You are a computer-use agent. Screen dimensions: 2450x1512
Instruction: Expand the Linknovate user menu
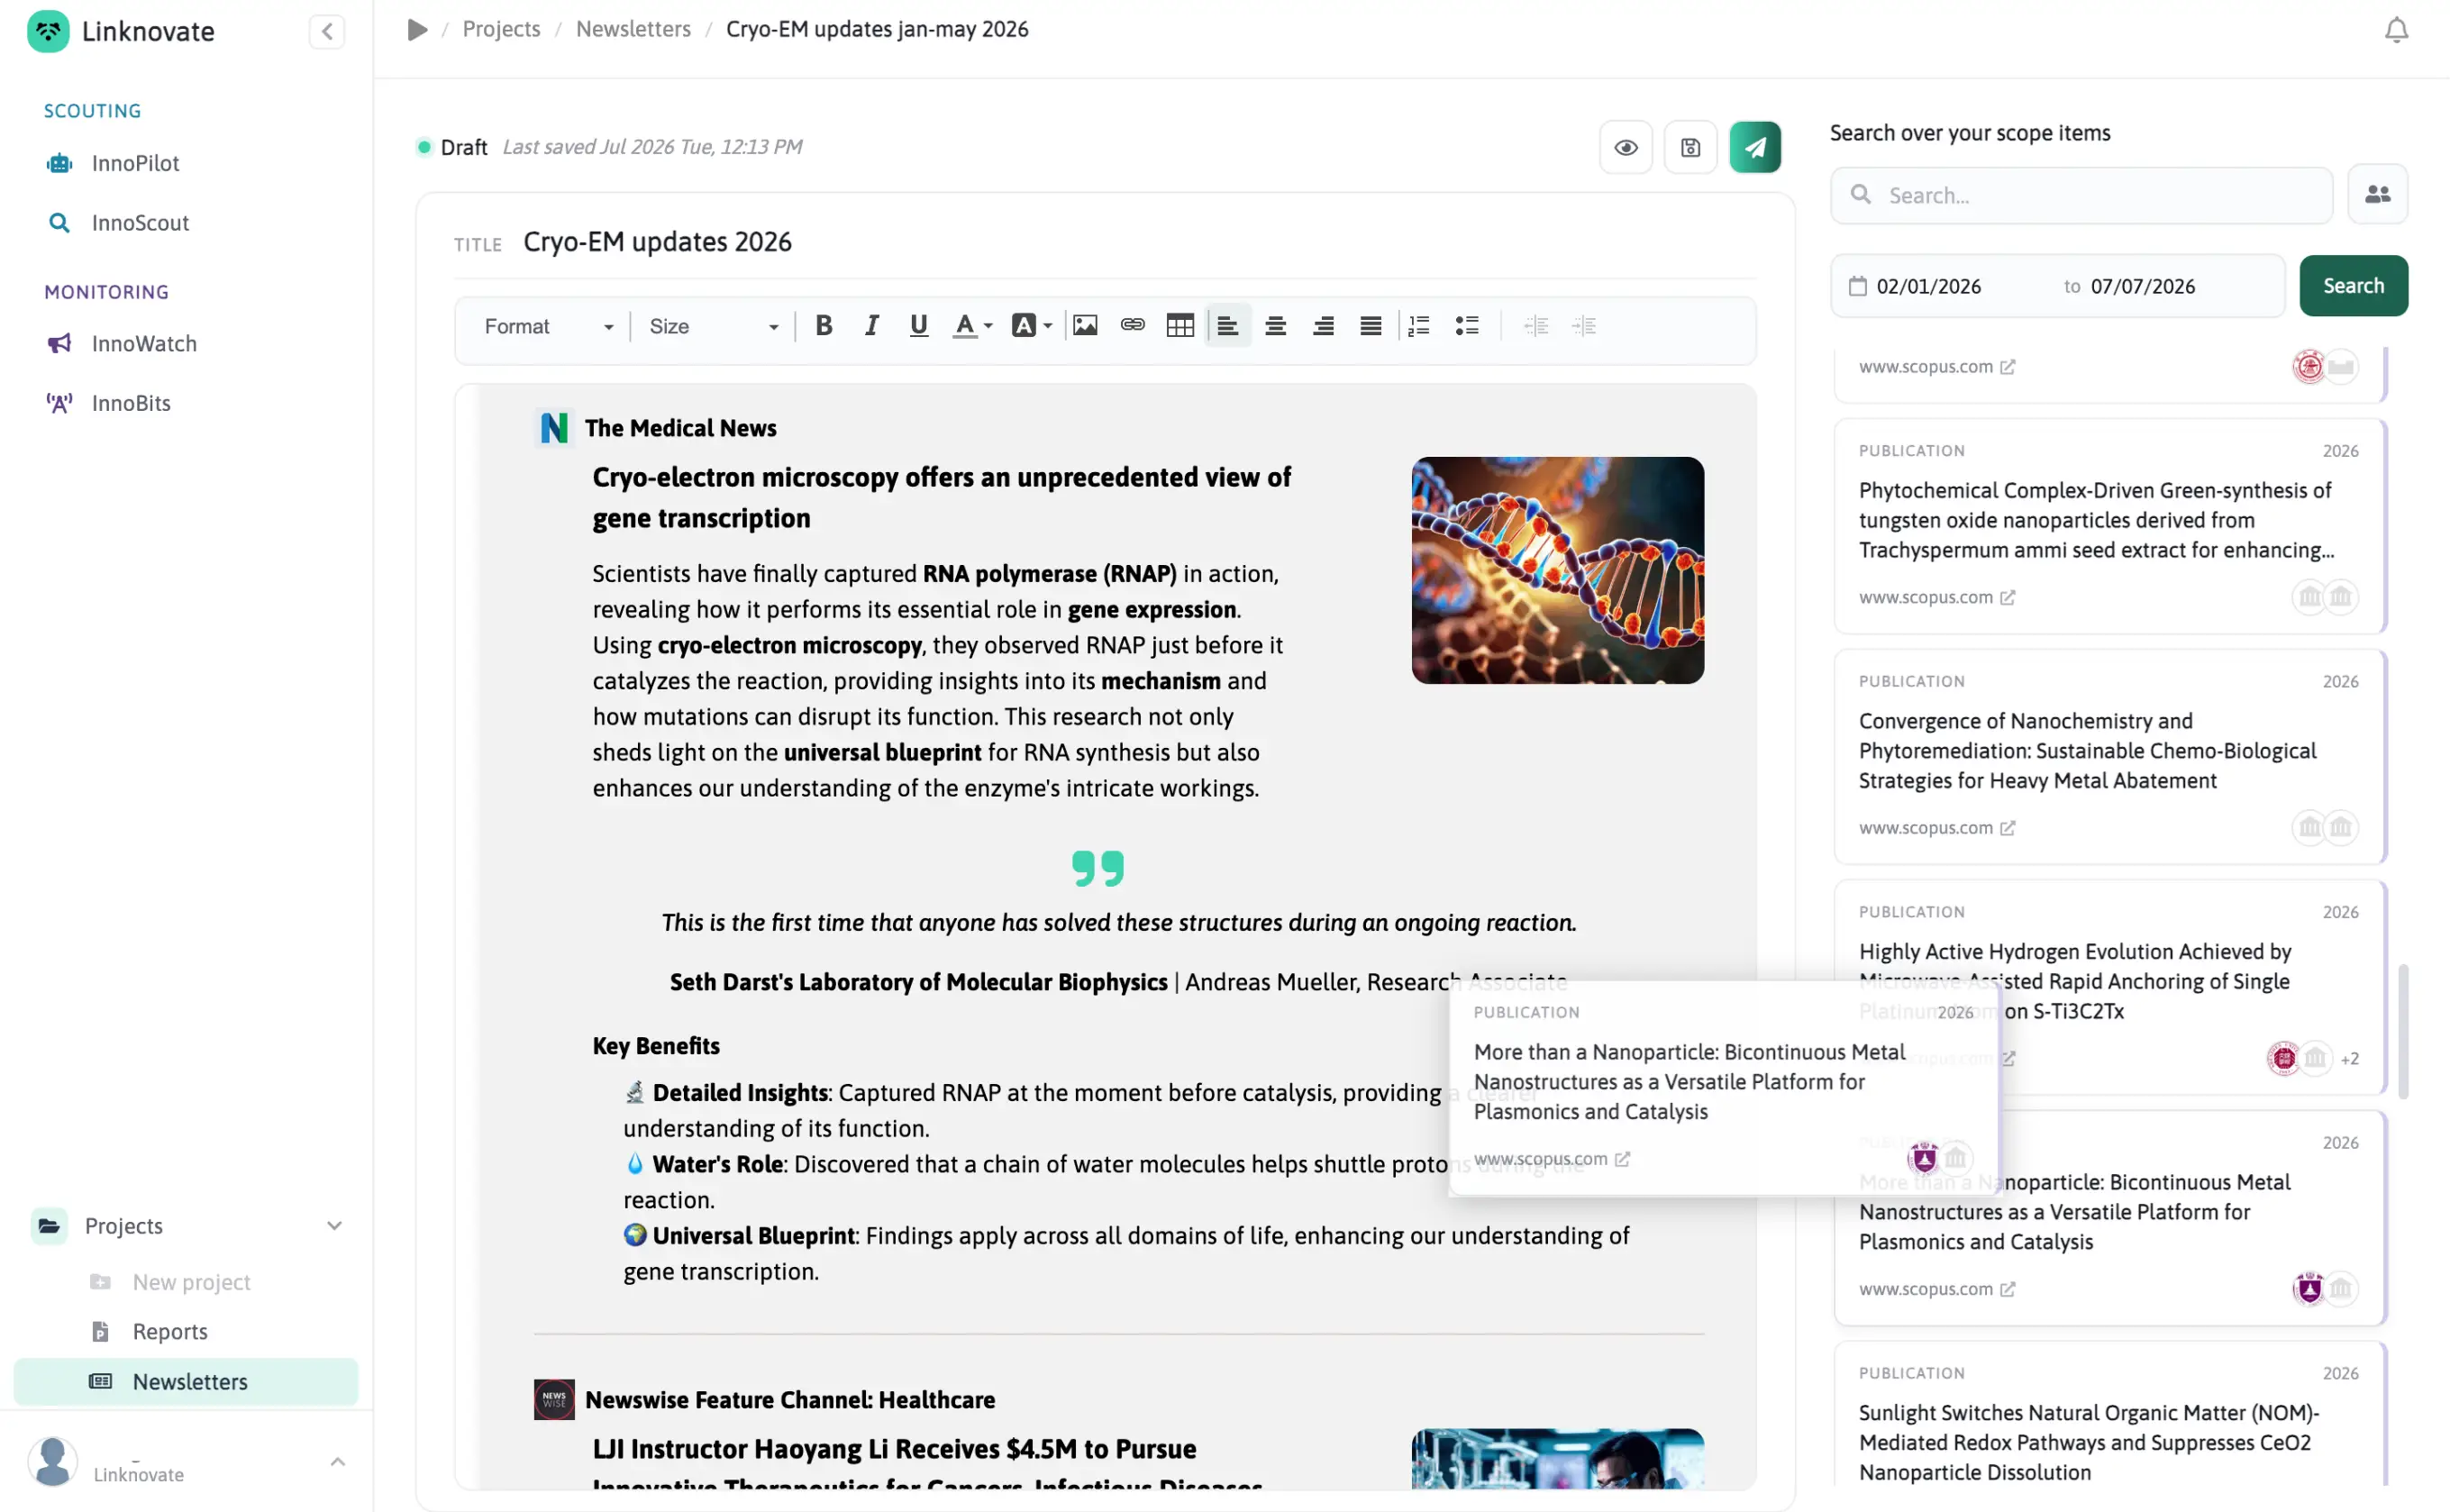coord(338,1461)
